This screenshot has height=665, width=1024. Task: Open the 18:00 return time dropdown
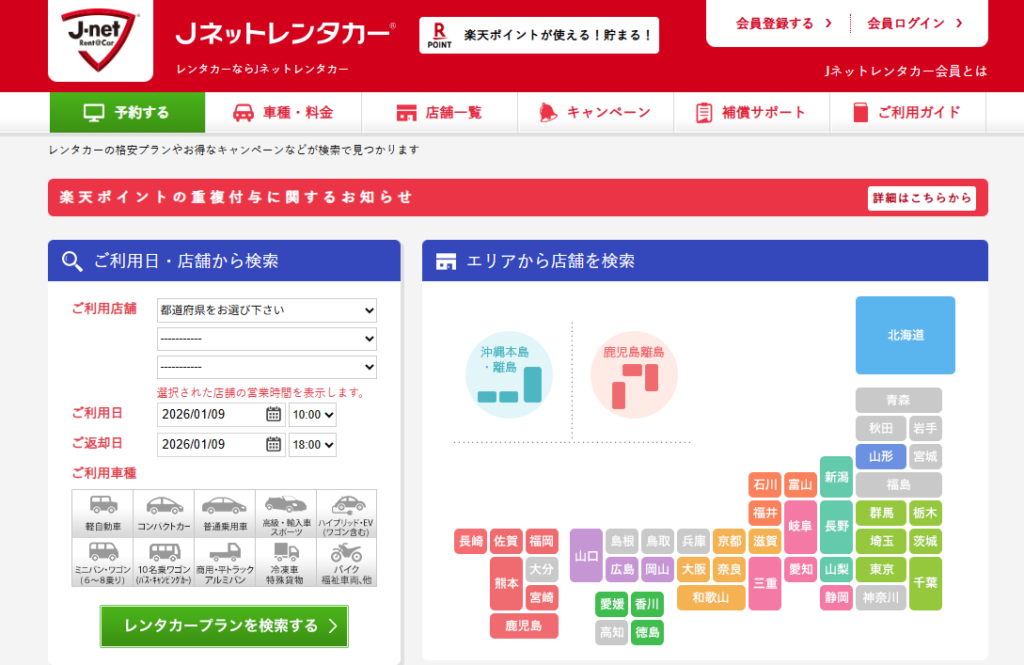click(x=312, y=445)
